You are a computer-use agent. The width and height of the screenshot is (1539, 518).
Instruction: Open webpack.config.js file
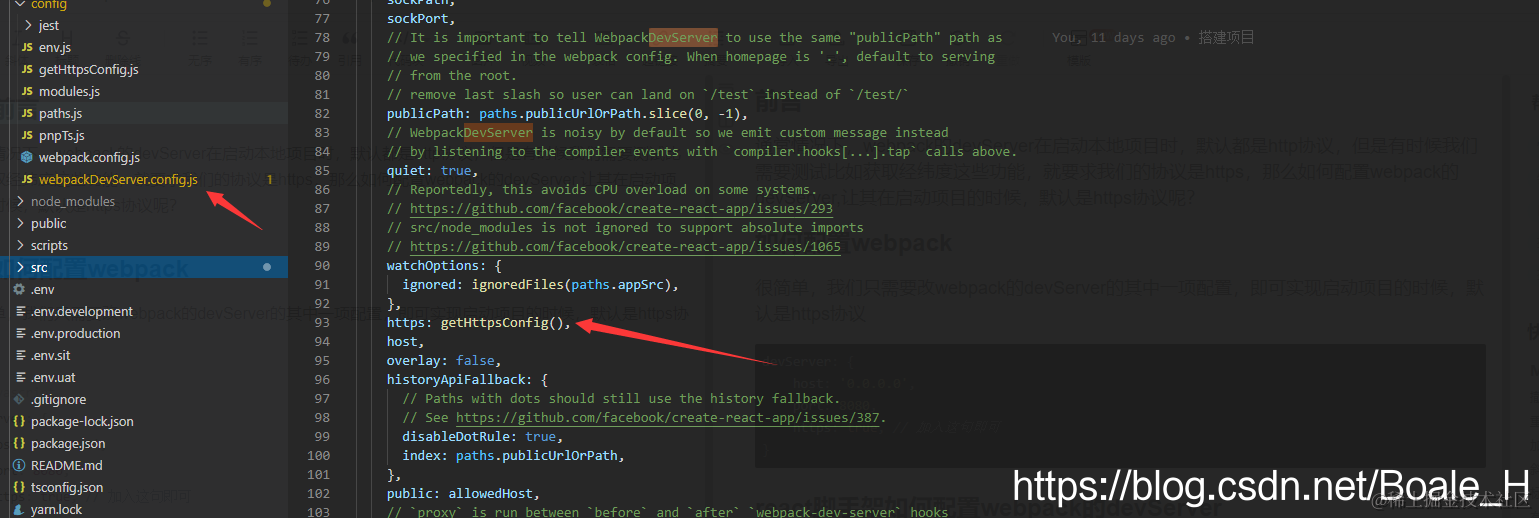pyautogui.click(x=89, y=157)
